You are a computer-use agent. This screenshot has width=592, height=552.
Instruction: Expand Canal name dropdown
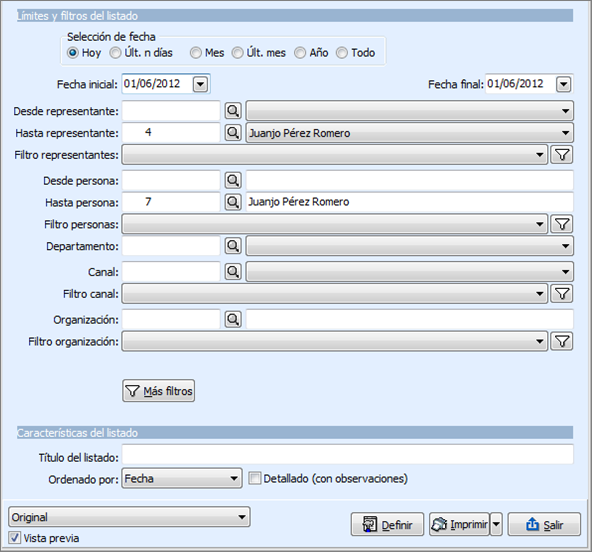click(x=565, y=272)
